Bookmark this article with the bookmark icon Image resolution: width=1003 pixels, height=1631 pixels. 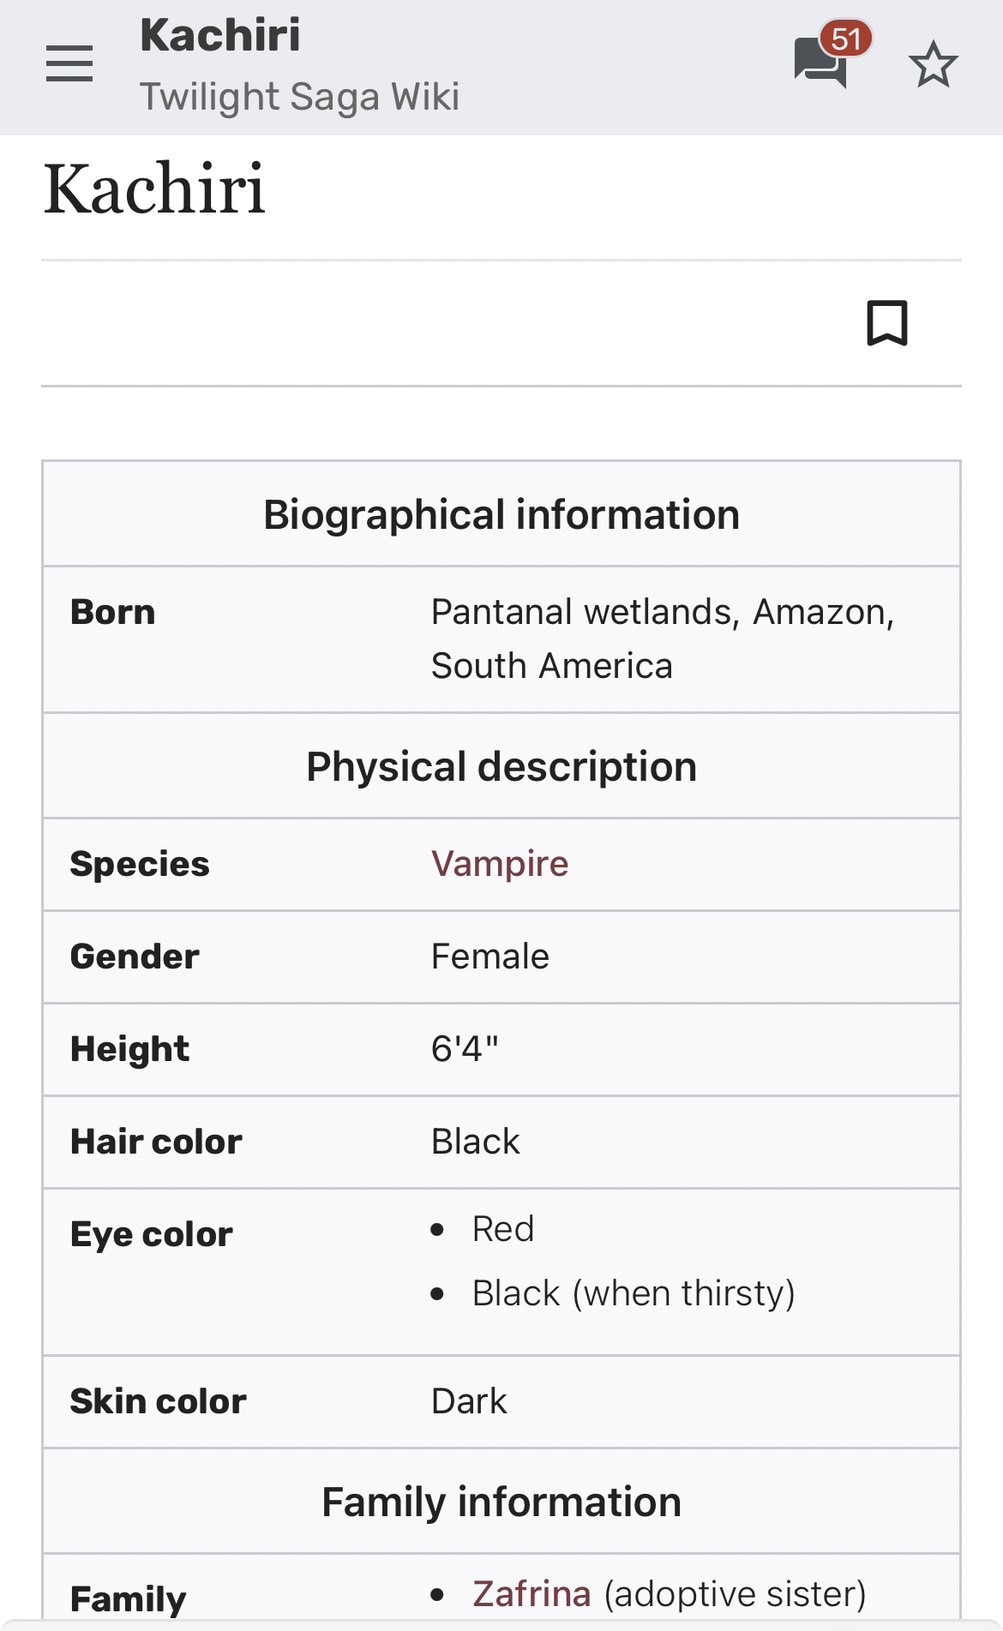tap(887, 323)
